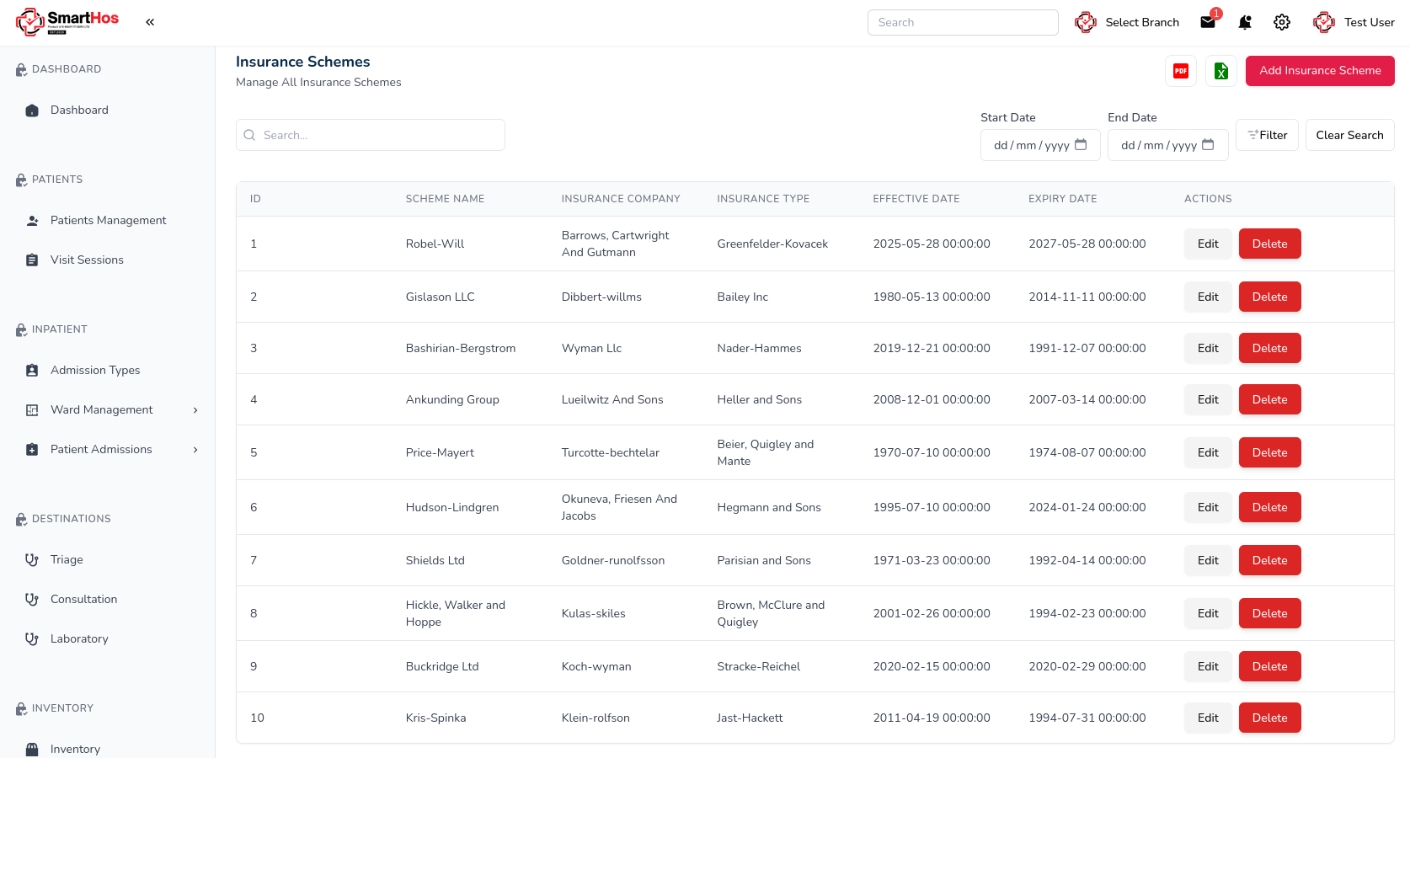Click the Add Insurance Scheme button
The width and height of the screenshot is (1410, 880).
click(1319, 71)
